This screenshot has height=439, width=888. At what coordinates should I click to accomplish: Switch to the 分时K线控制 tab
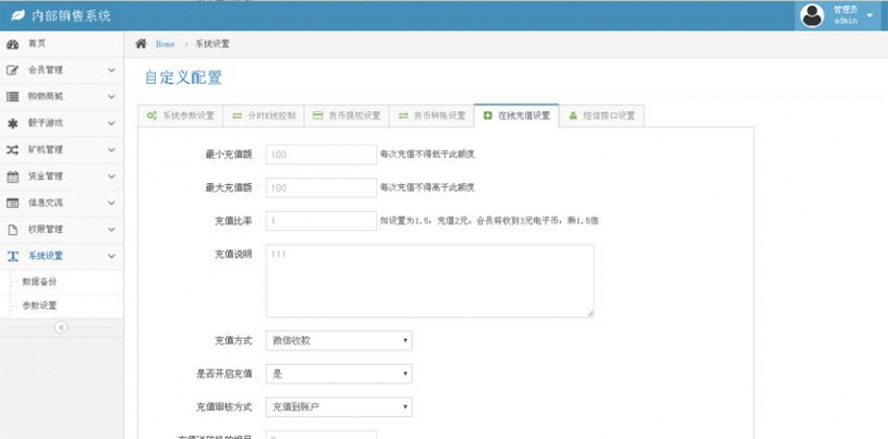tap(264, 116)
